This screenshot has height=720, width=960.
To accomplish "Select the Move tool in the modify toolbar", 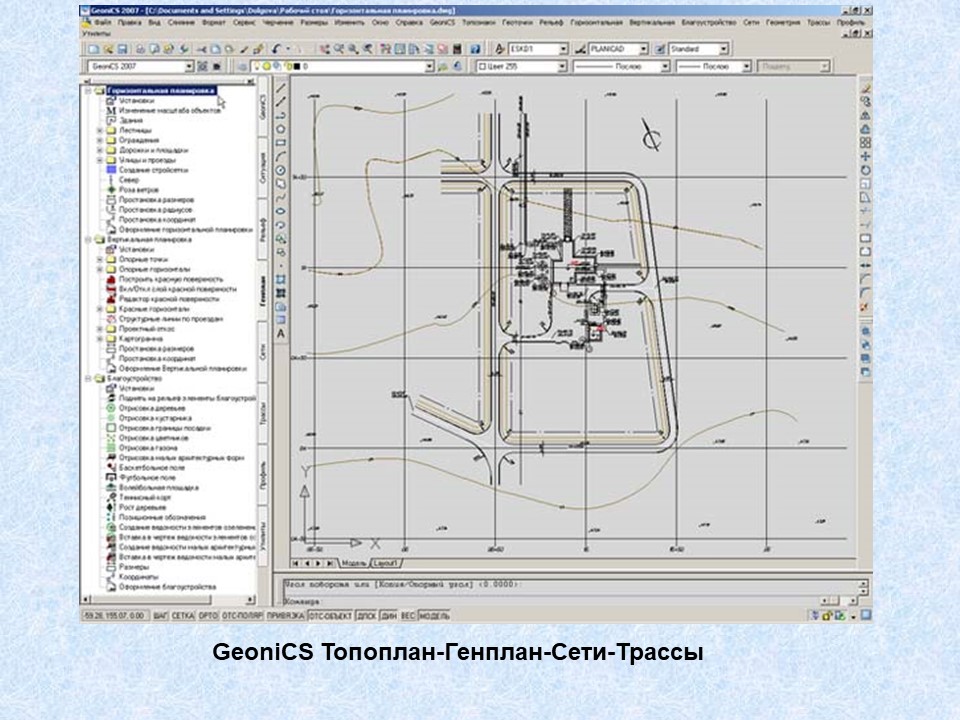I will click(865, 157).
